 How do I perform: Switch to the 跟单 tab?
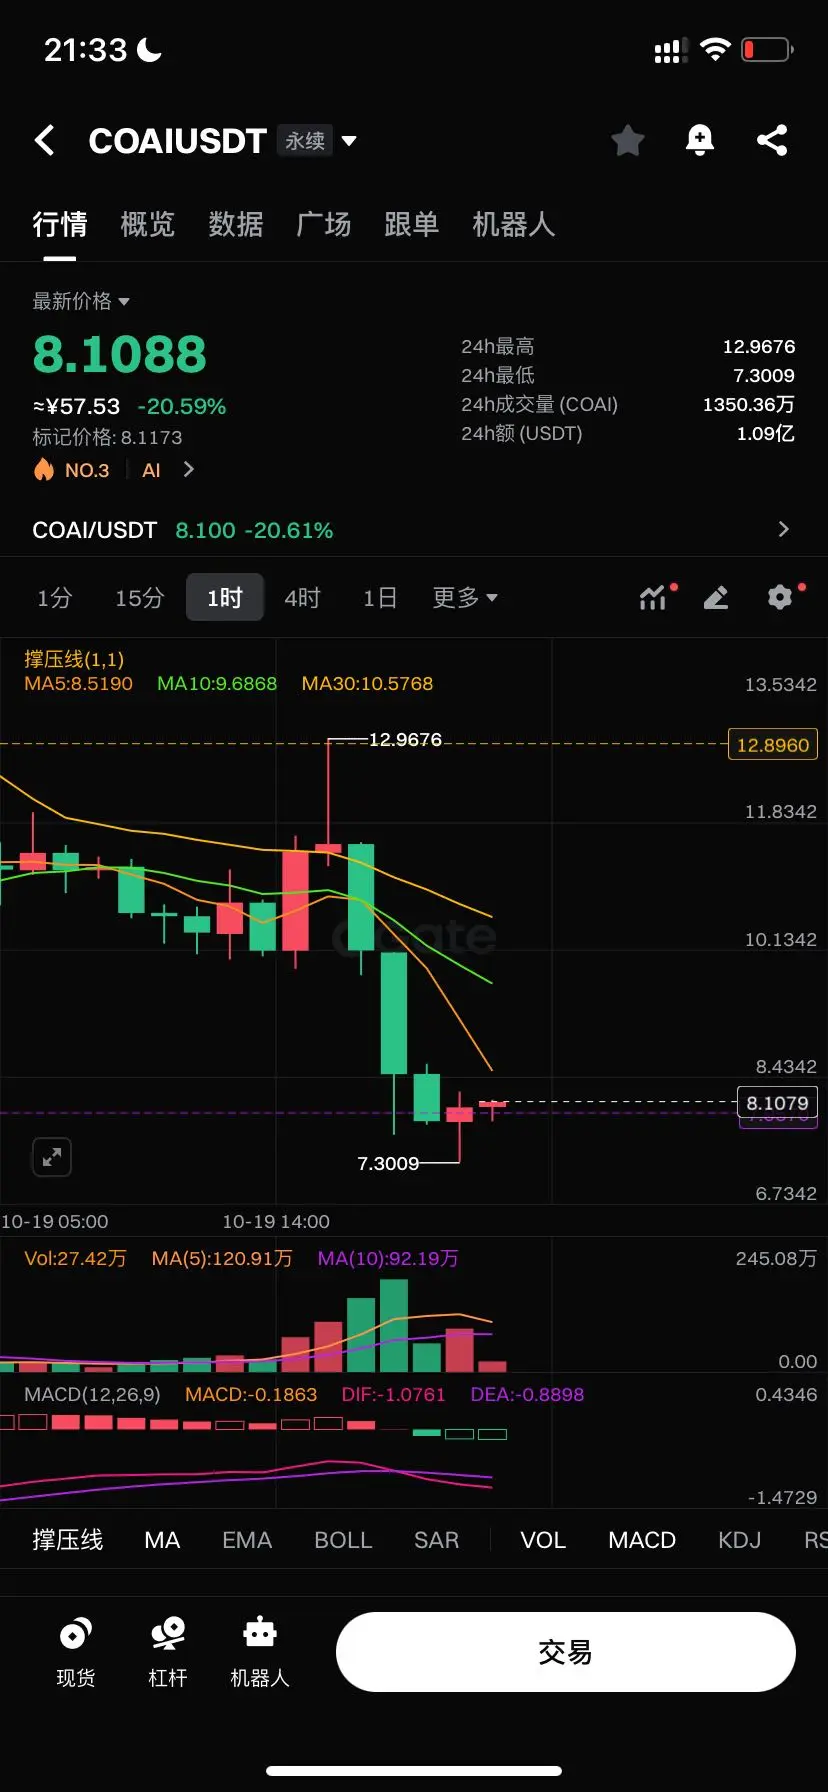pyautogui.click(x=412, y=224)
